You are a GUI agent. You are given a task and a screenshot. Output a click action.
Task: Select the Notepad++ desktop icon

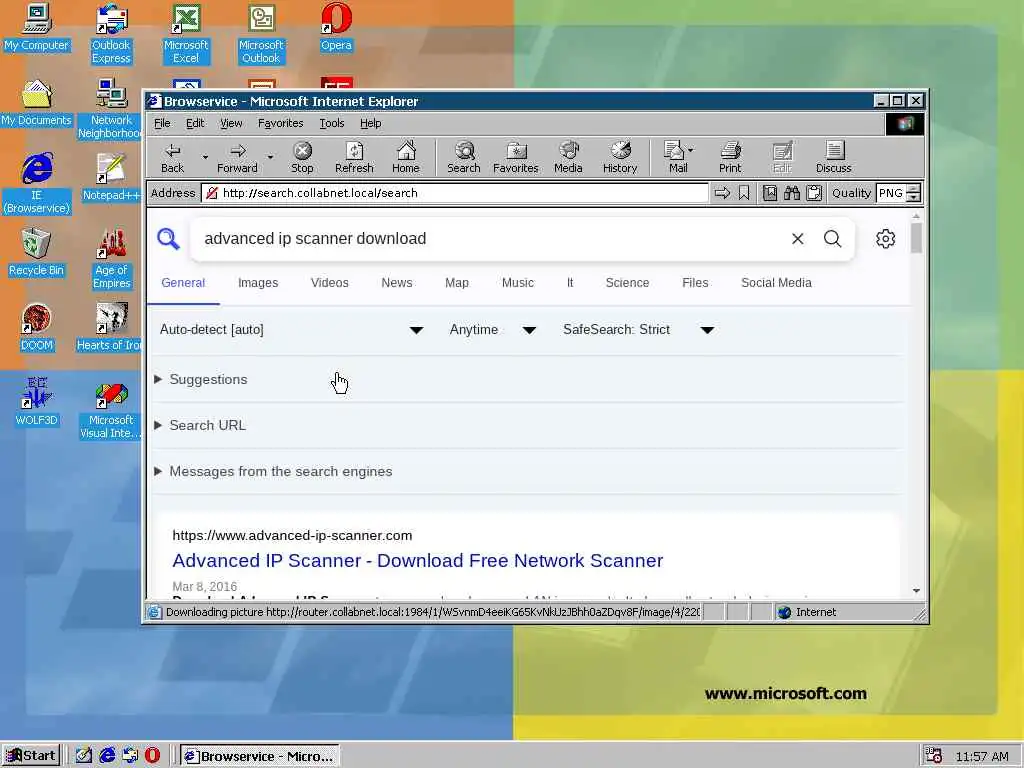pos(111,176)
